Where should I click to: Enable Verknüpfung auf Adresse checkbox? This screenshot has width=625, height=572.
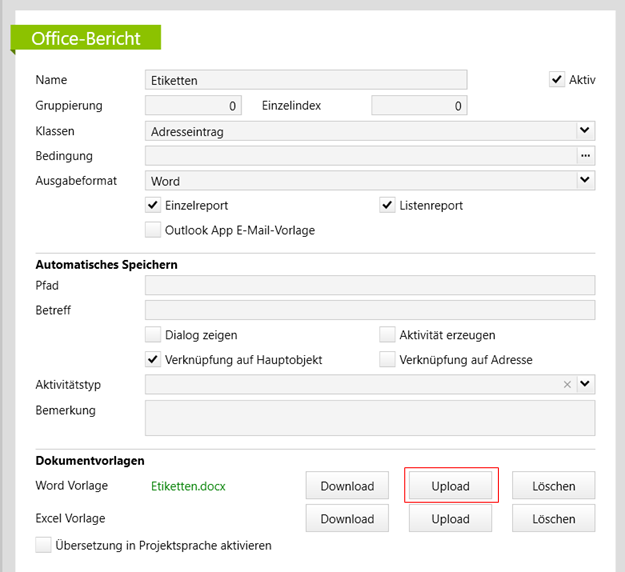coord(388,359)
